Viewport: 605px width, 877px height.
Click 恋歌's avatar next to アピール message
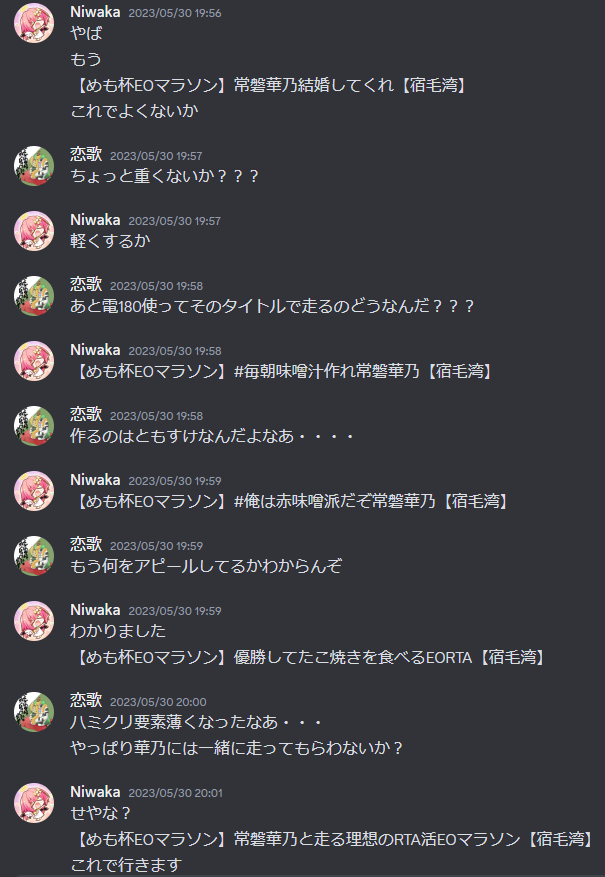(x=34, y=556)
